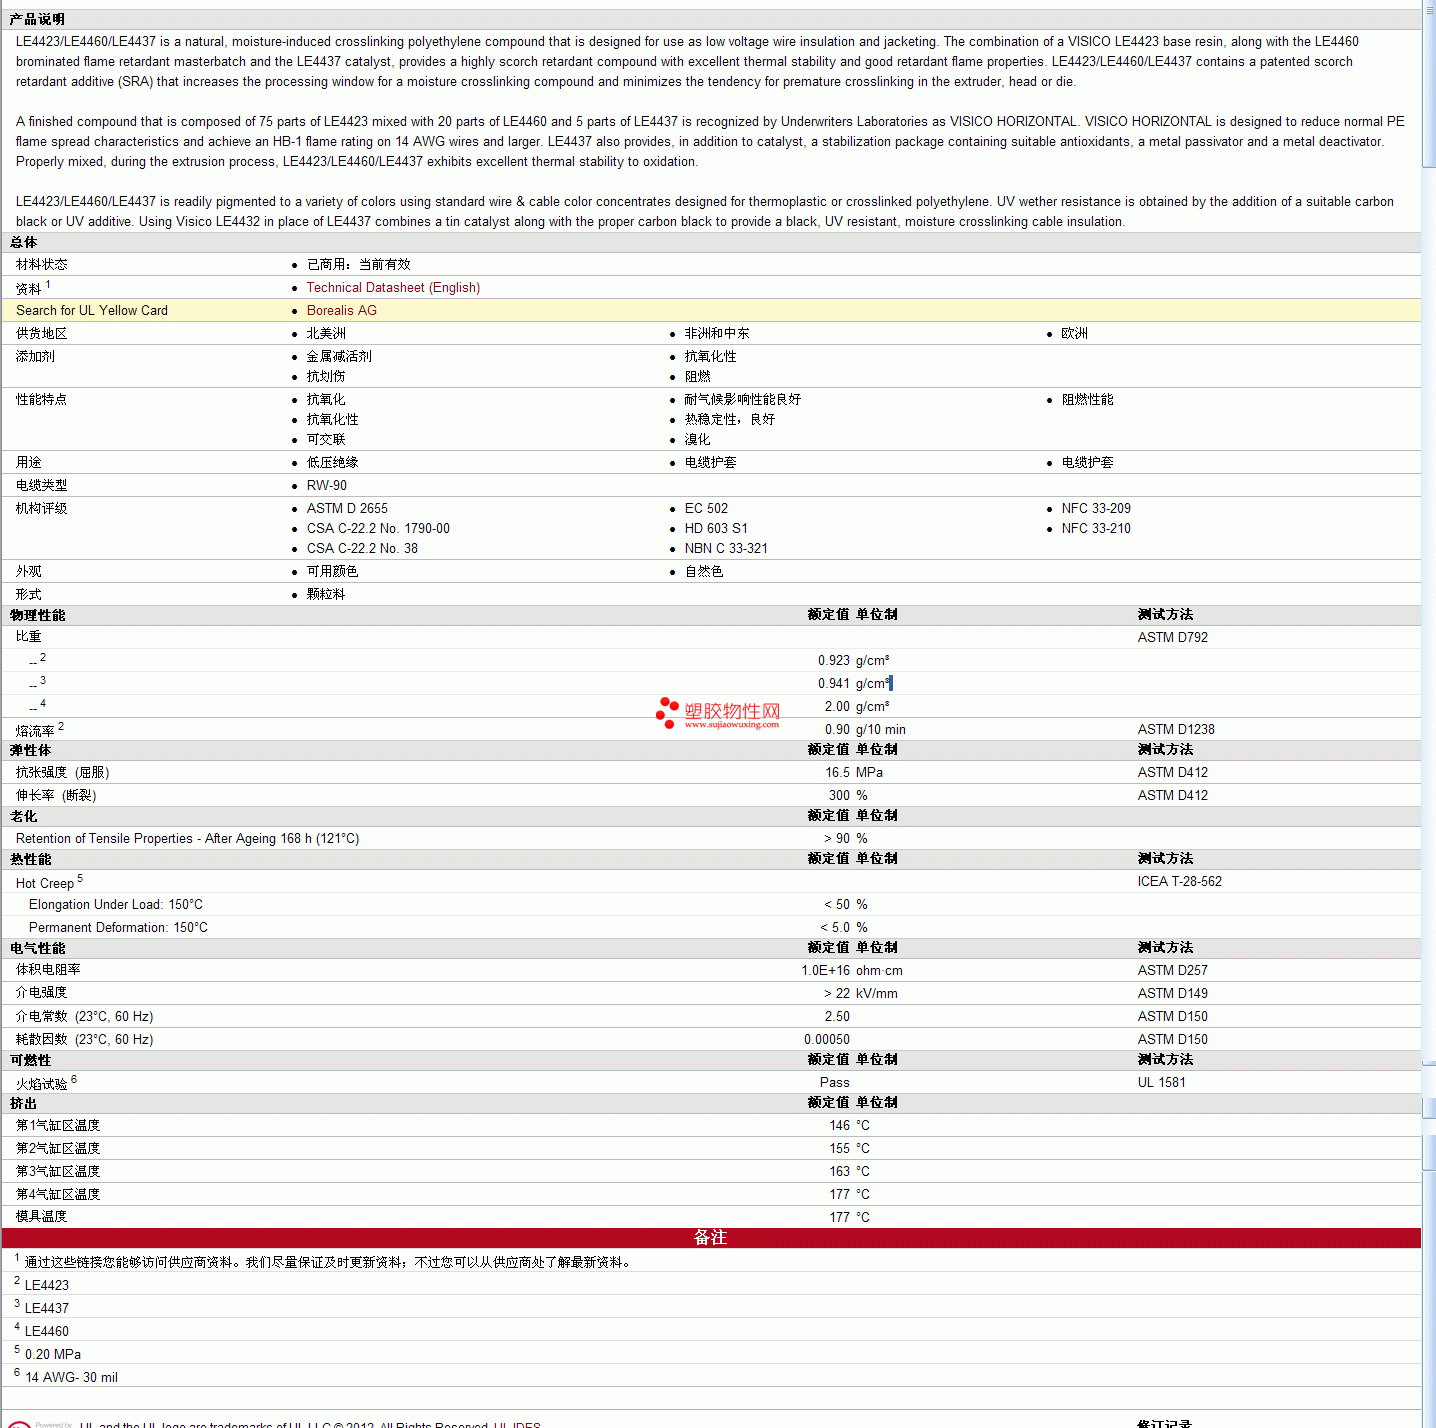Click the 非洲和中东 availability entry
Image resolution: width=1436 pixels, height=1428 pixels.
717,333
